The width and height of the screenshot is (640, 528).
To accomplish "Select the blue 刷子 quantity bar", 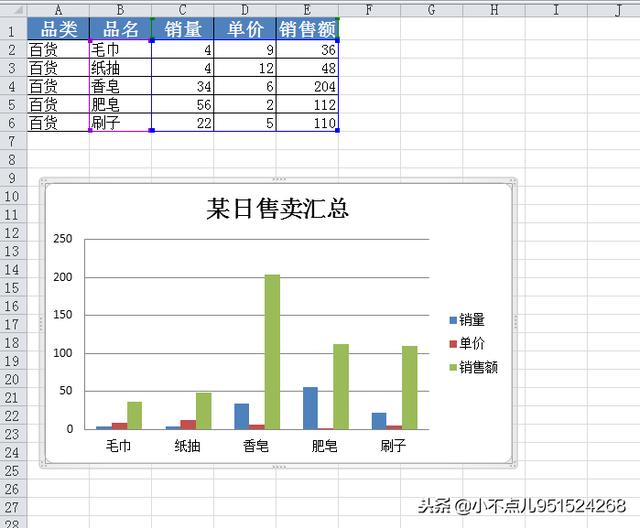I will coord(379,421).
